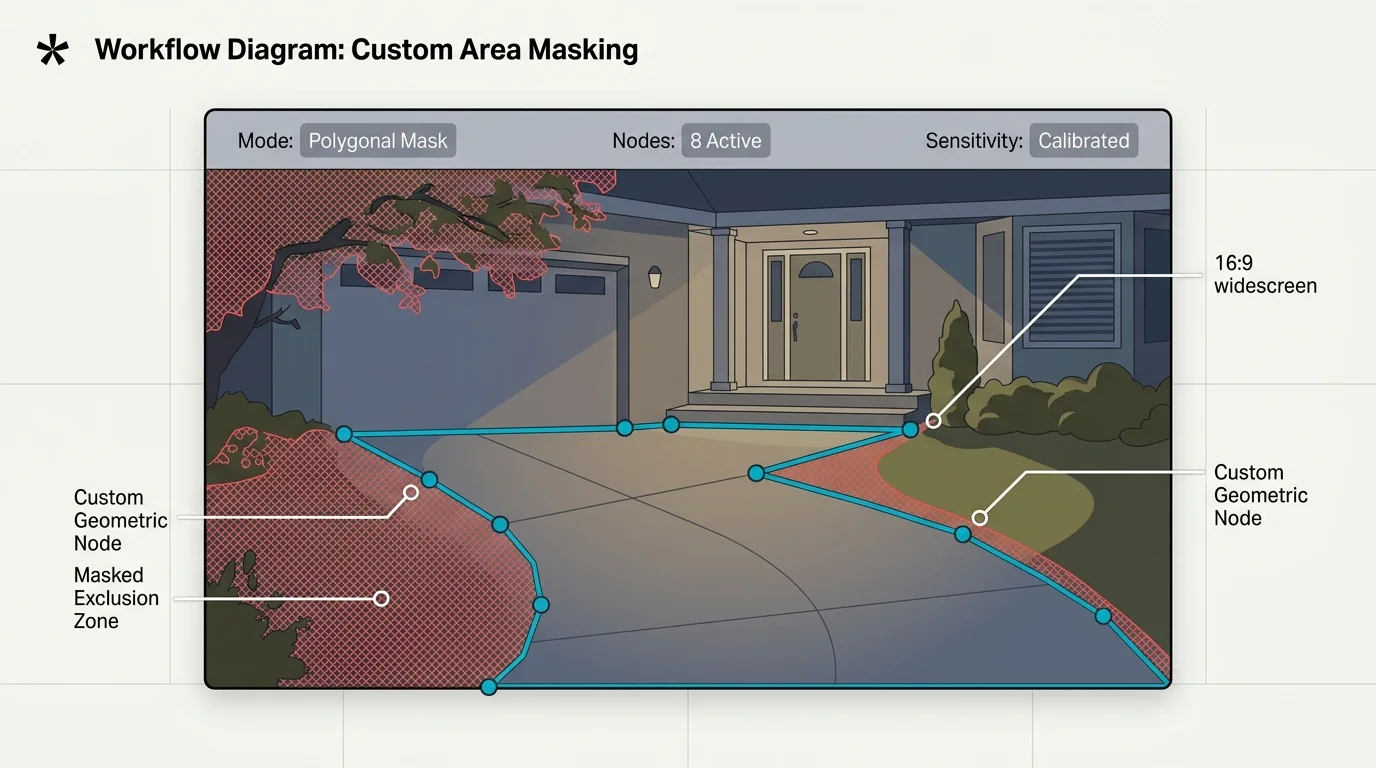The height and width of the screenshot is (768, 1376).
Task: Select the inward notch node left of the lawn tip
Action: coord(757,473)
